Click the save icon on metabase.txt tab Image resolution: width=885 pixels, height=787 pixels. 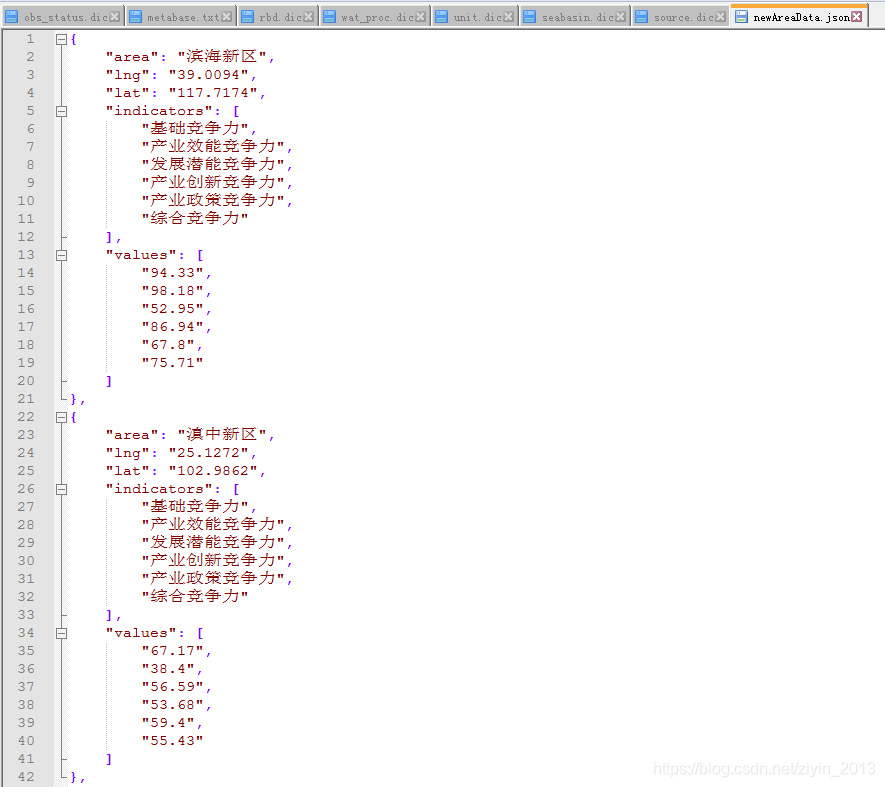[x=135, y=17]
